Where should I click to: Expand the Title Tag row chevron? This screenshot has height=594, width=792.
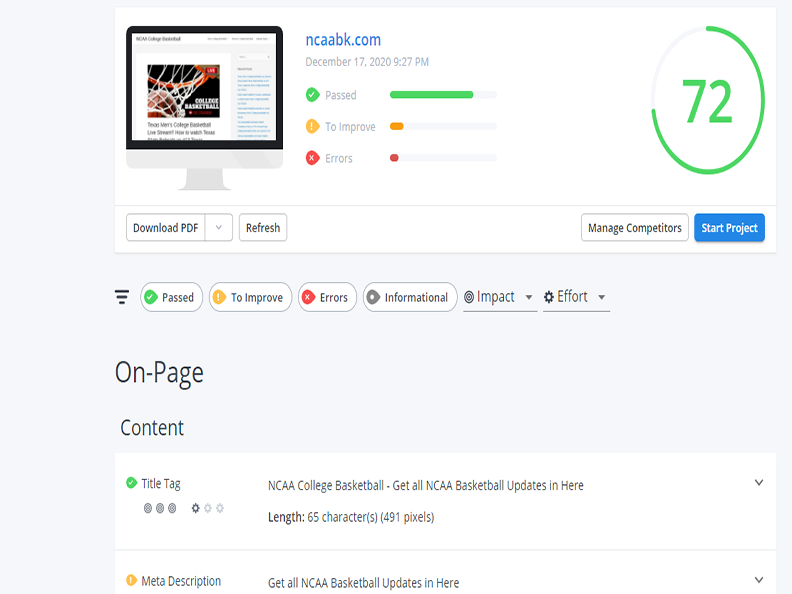759,482
